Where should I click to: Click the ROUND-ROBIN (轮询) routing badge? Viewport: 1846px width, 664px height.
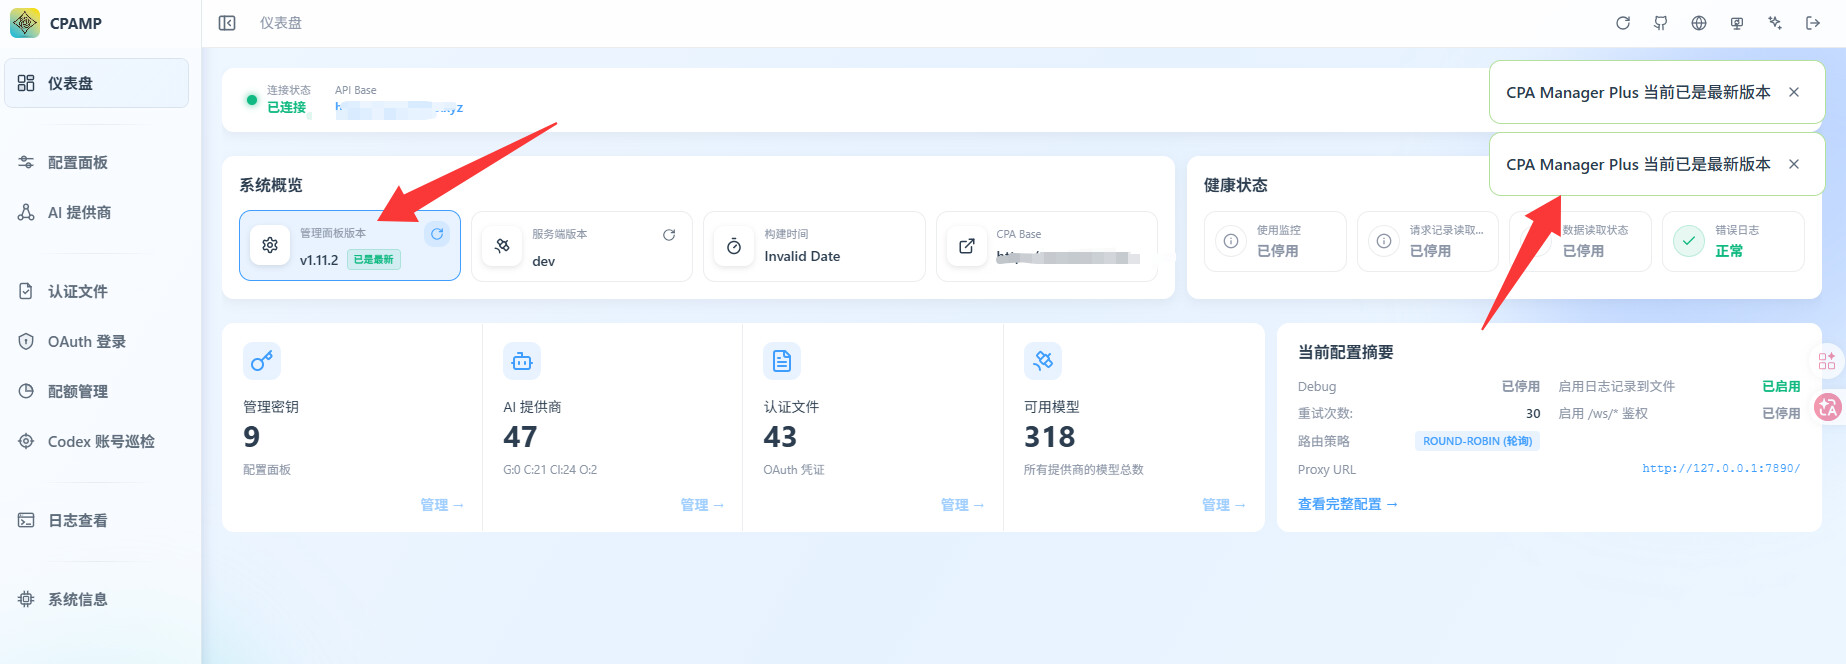coord(1477,441)
